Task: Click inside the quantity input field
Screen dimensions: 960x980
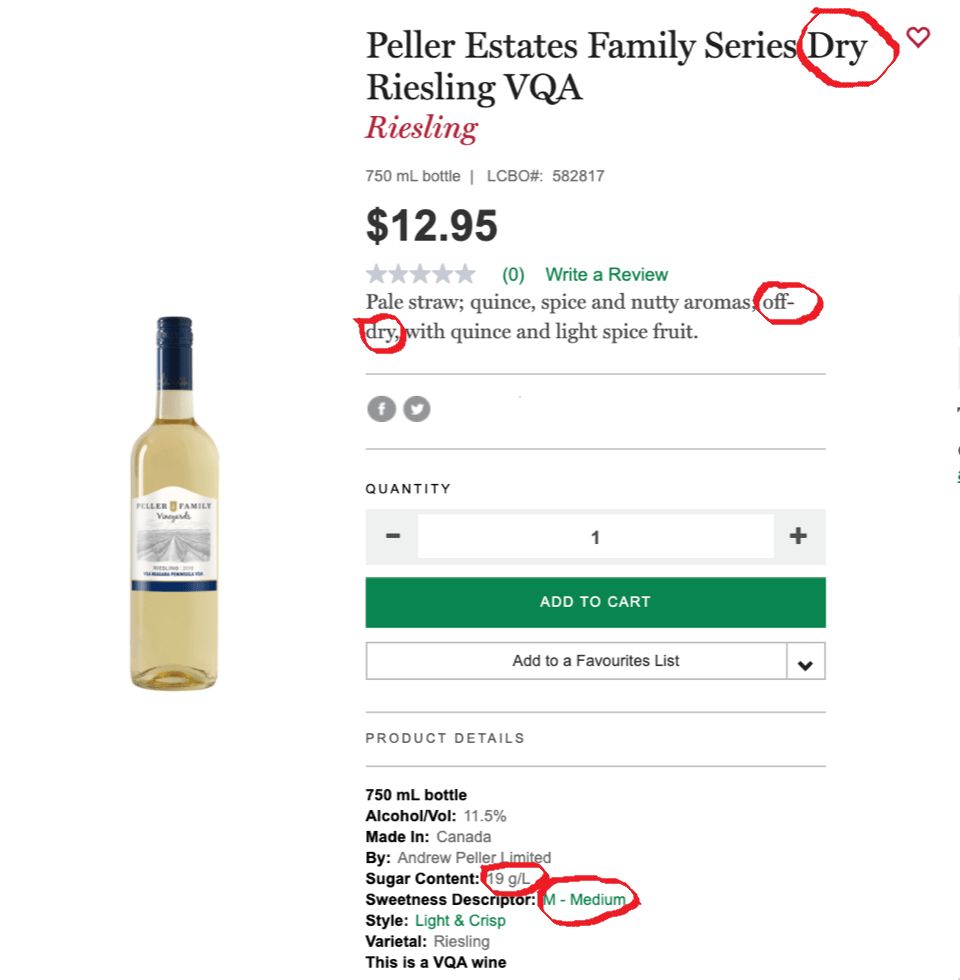Action: (x=595, y=536)
